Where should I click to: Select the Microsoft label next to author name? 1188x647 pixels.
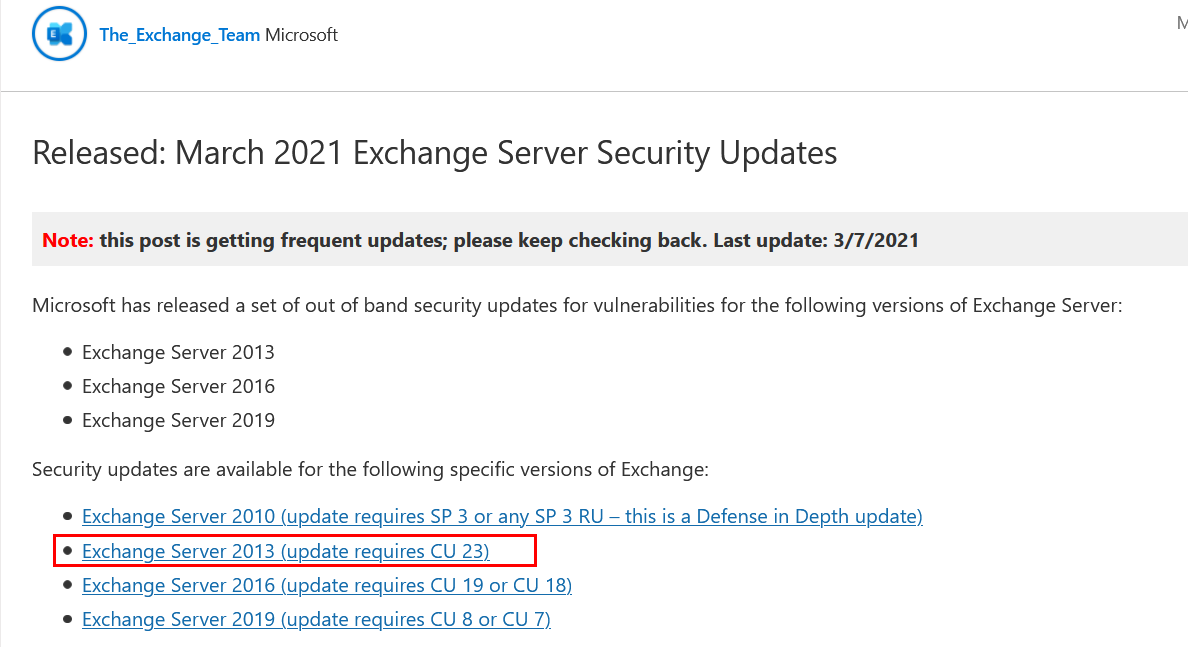303,34
